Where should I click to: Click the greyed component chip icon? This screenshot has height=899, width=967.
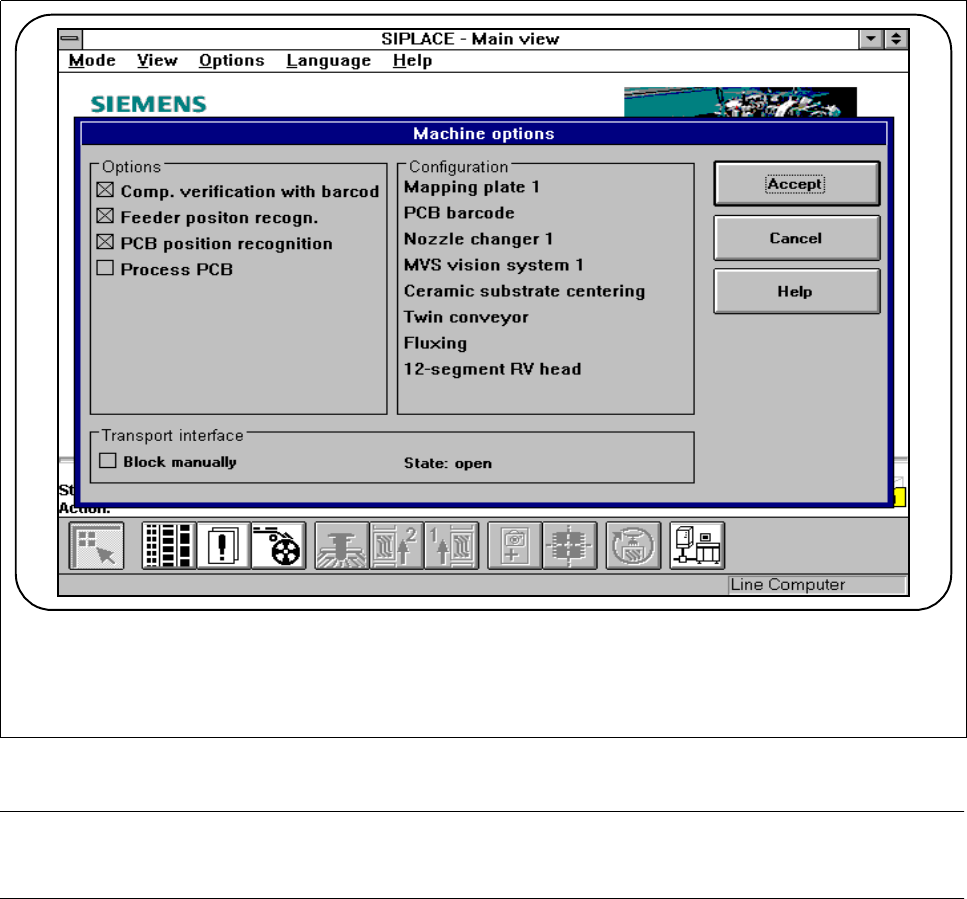coord(570,546)
